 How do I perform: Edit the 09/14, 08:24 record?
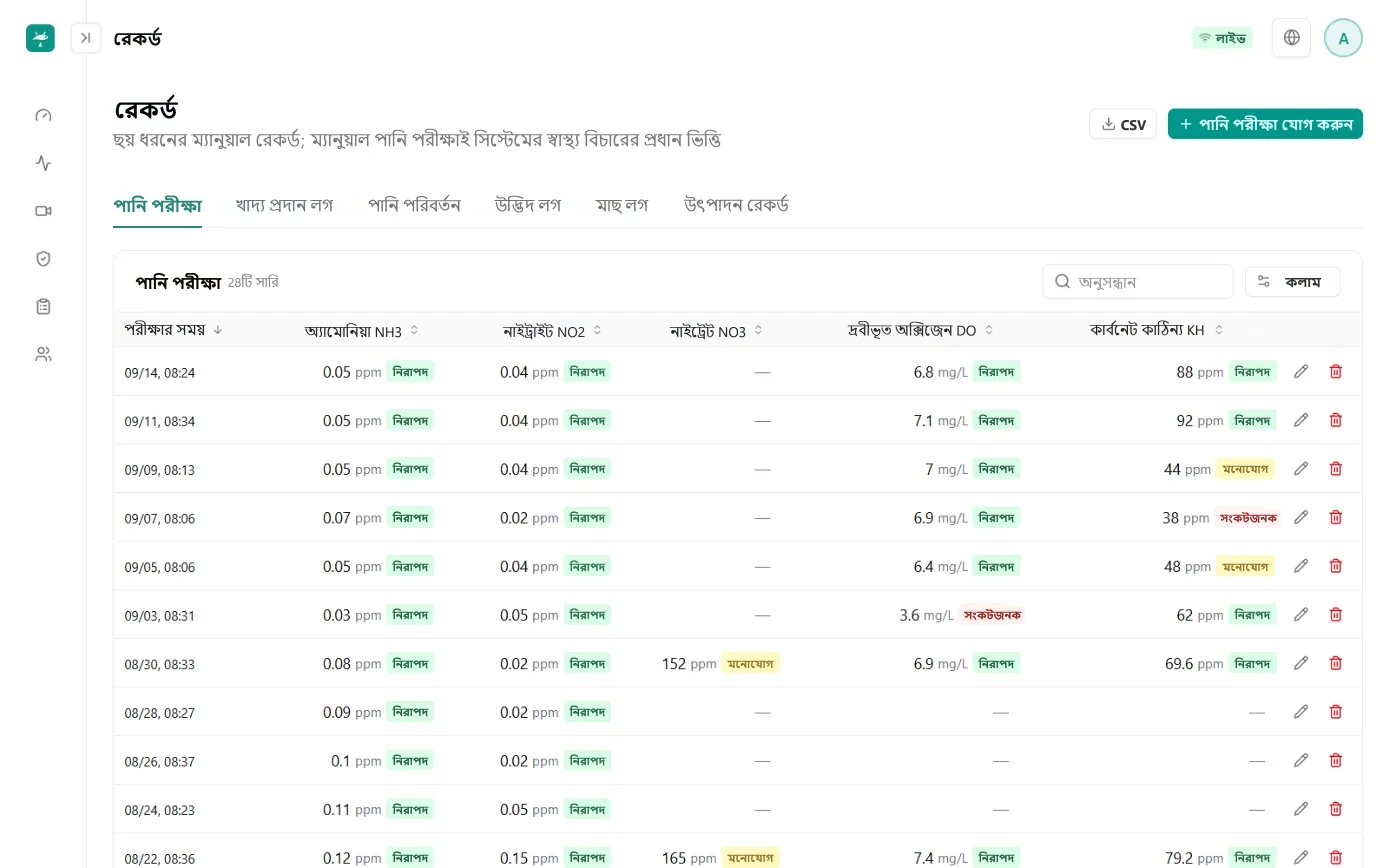pyautogui.click(x=1301, y=372)
